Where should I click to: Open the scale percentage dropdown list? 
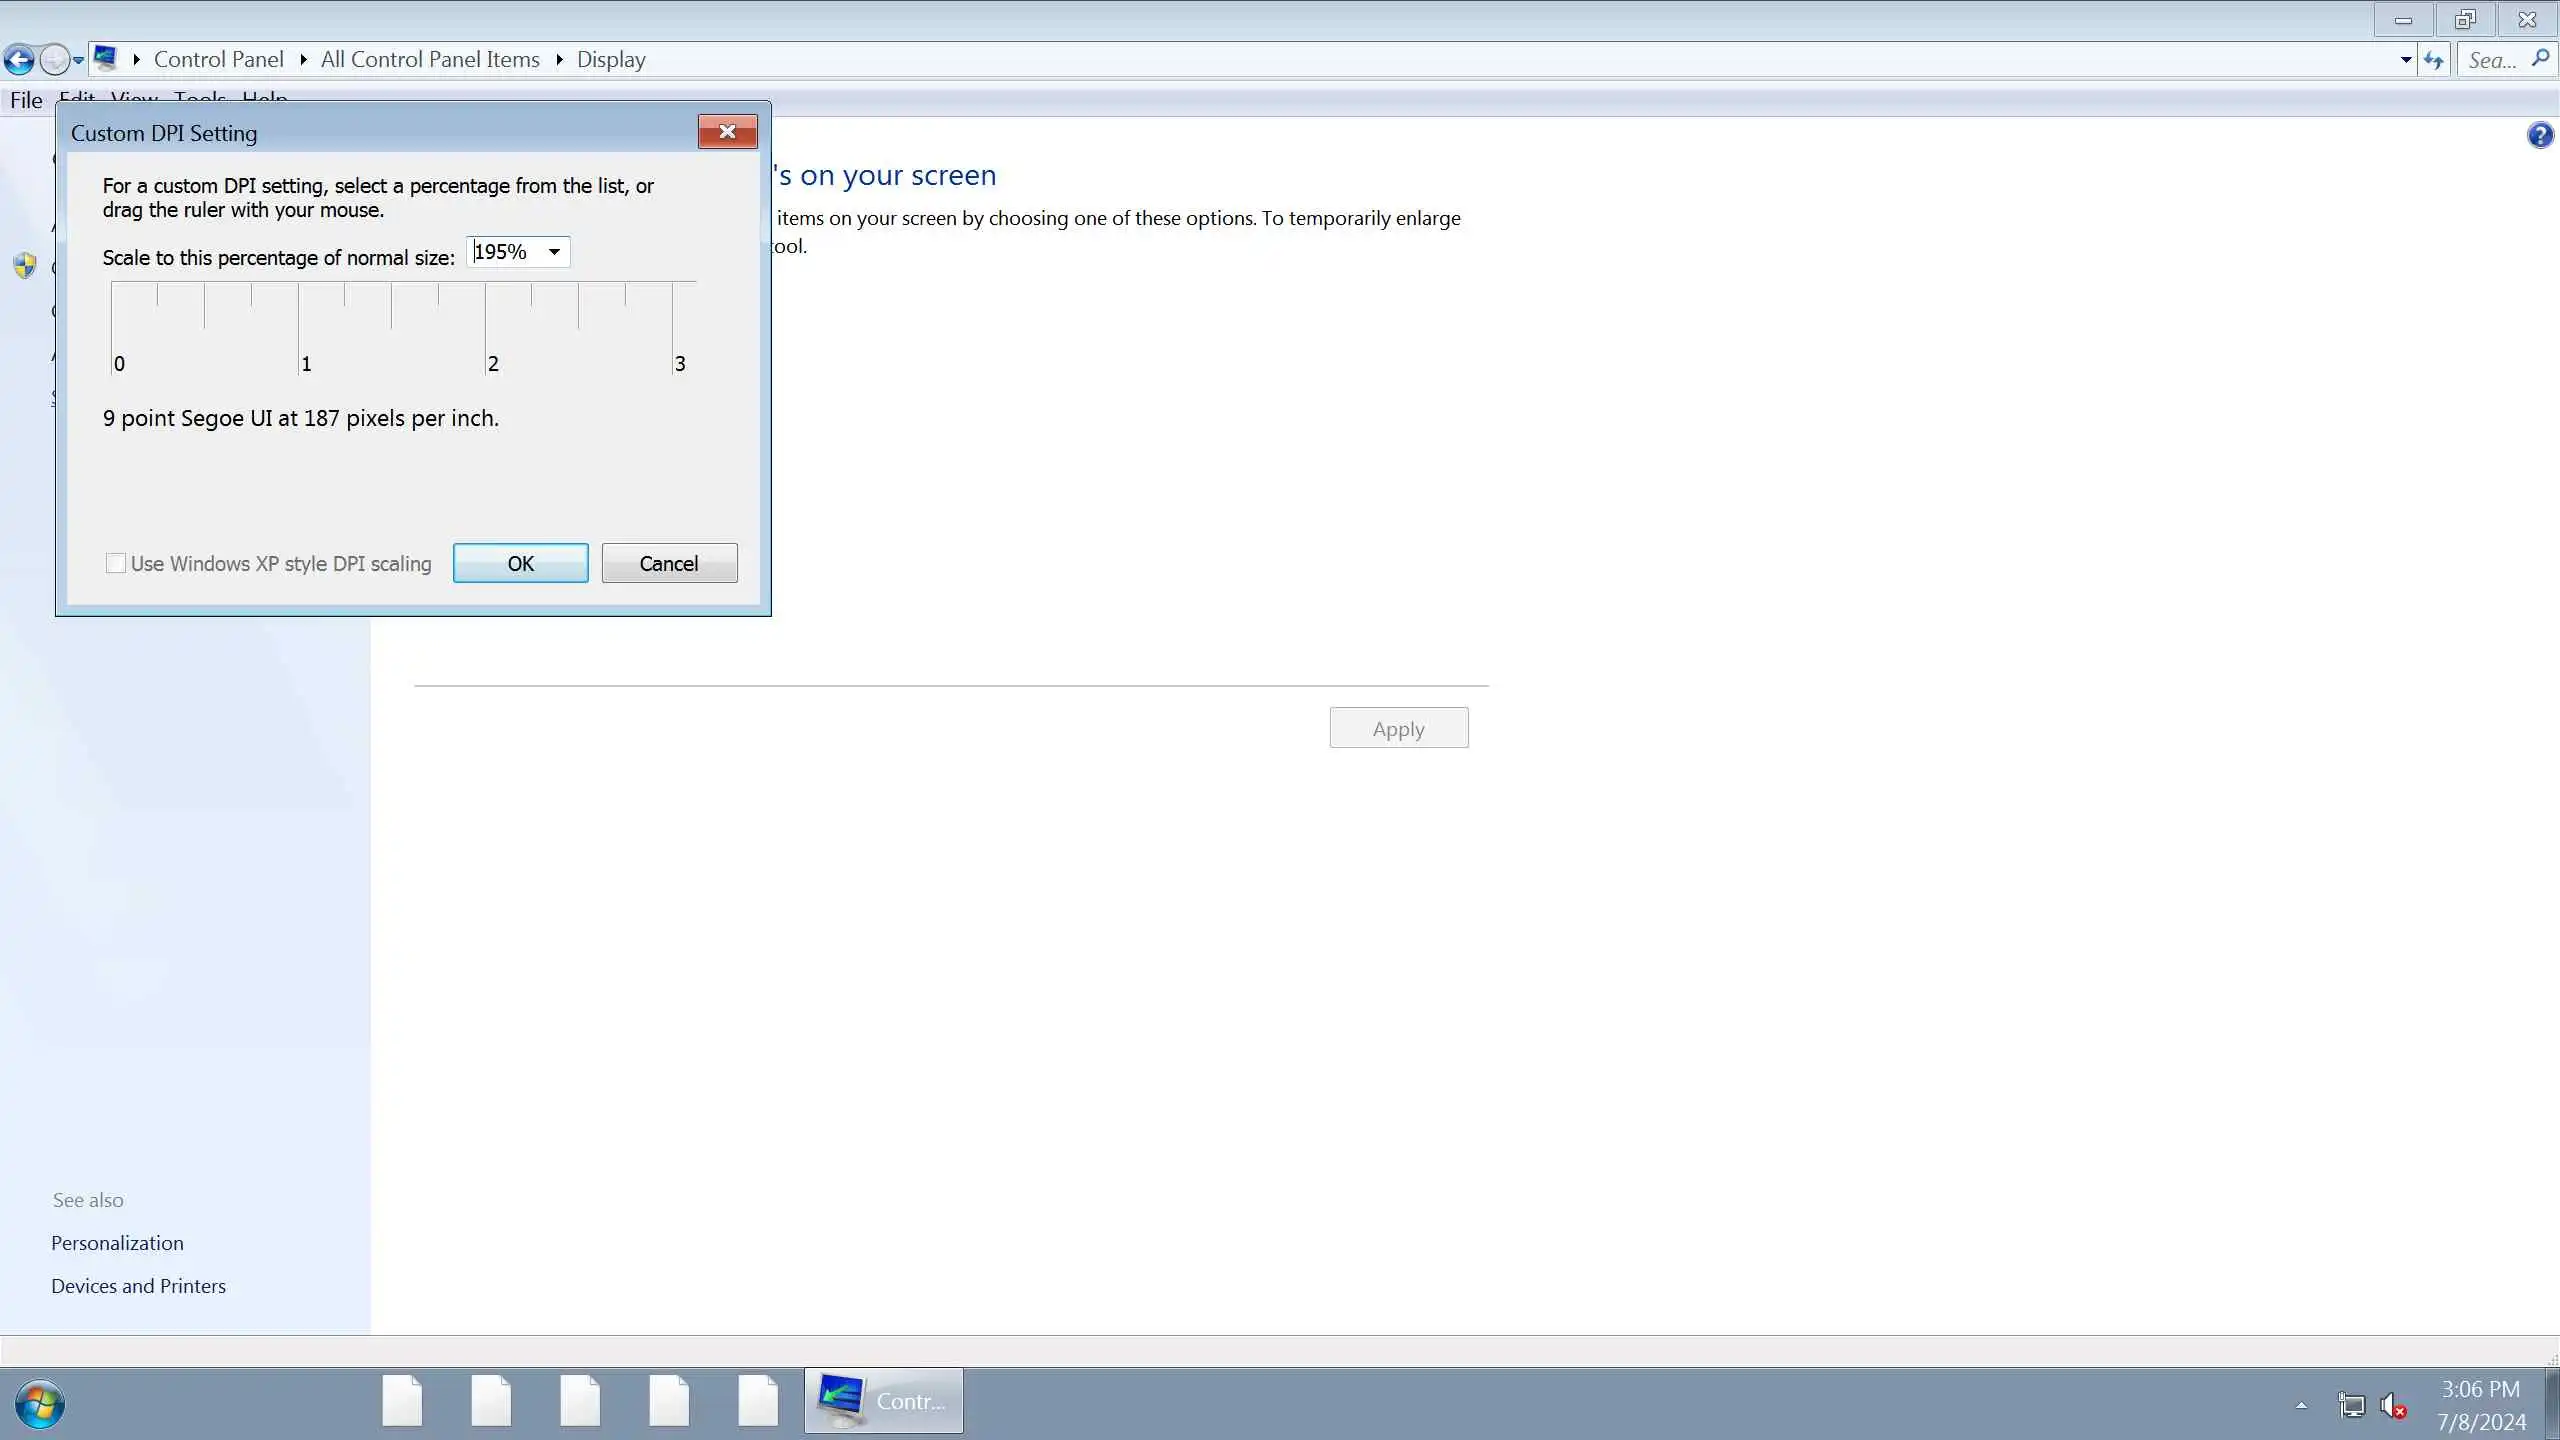[x=554, y=252]
